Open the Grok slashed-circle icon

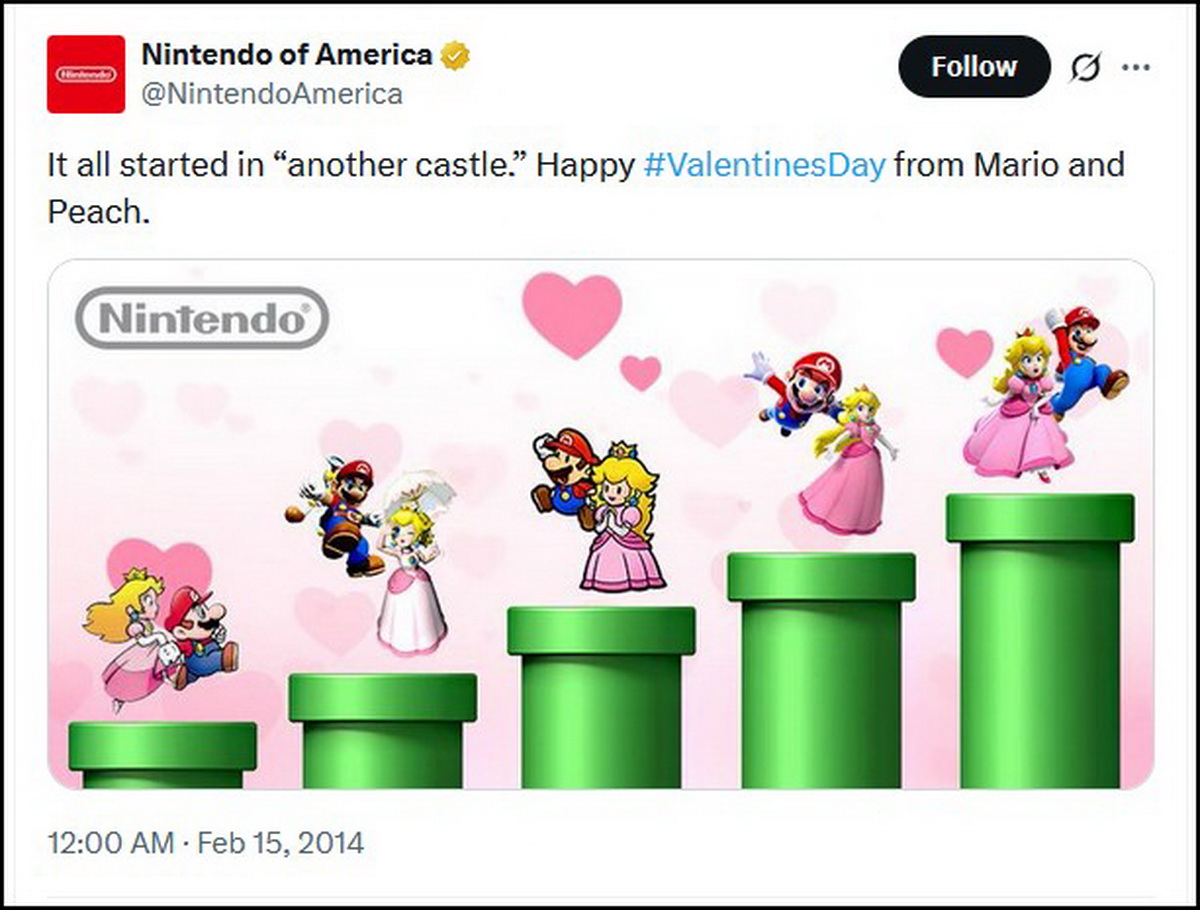point(1084,68)
